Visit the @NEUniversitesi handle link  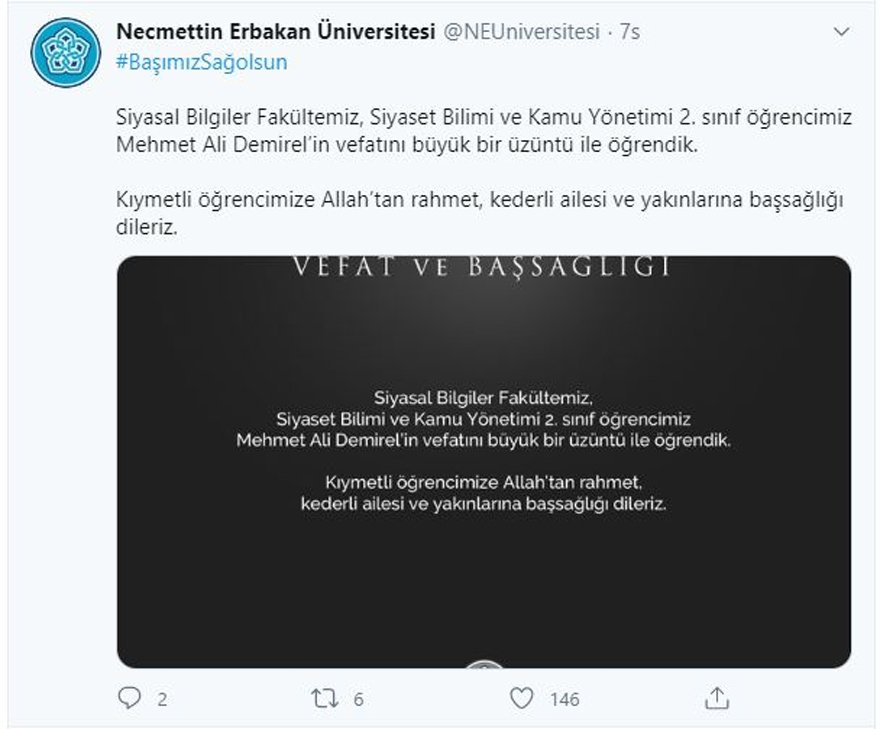522,31
